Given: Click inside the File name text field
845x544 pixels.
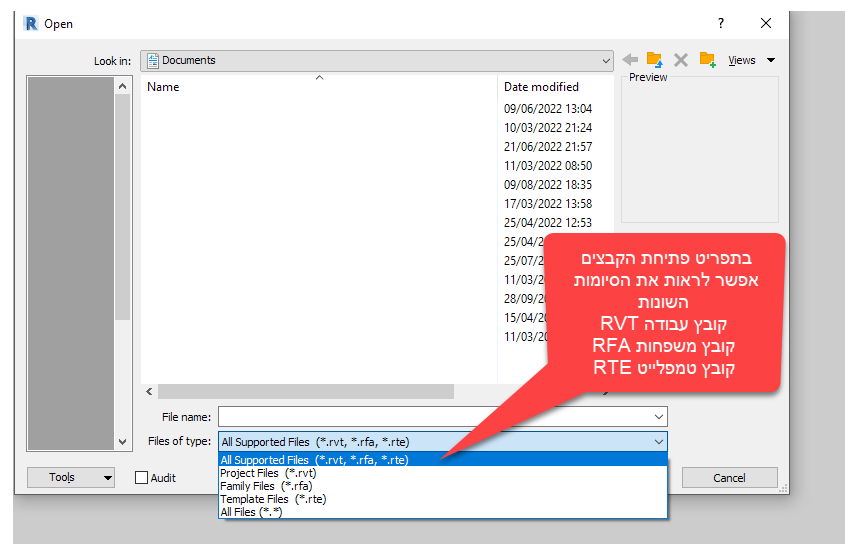Looking at the screenshot, I should (x=430, y=416).
